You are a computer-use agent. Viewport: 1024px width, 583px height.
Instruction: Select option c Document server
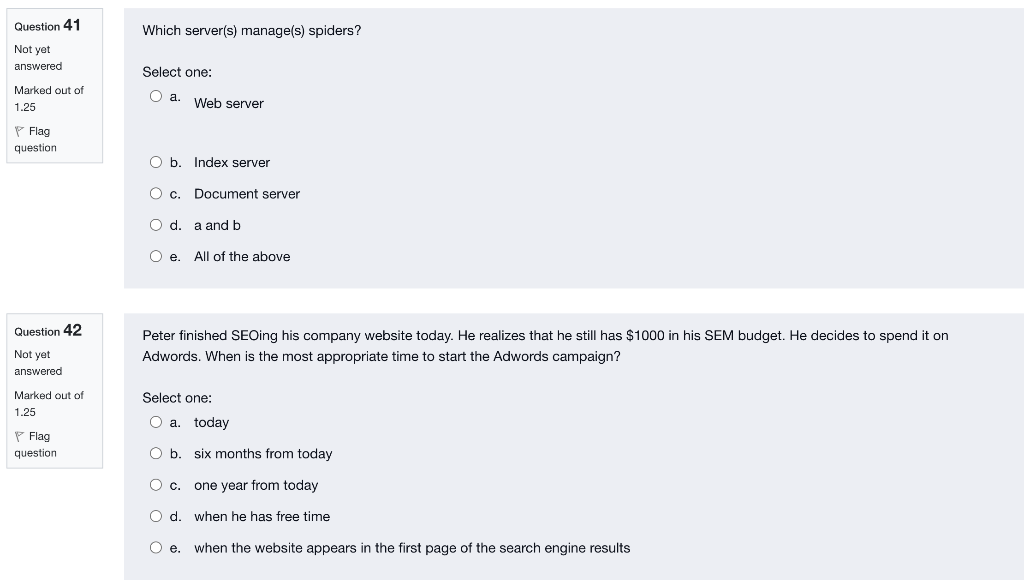(x=156, y=193)
